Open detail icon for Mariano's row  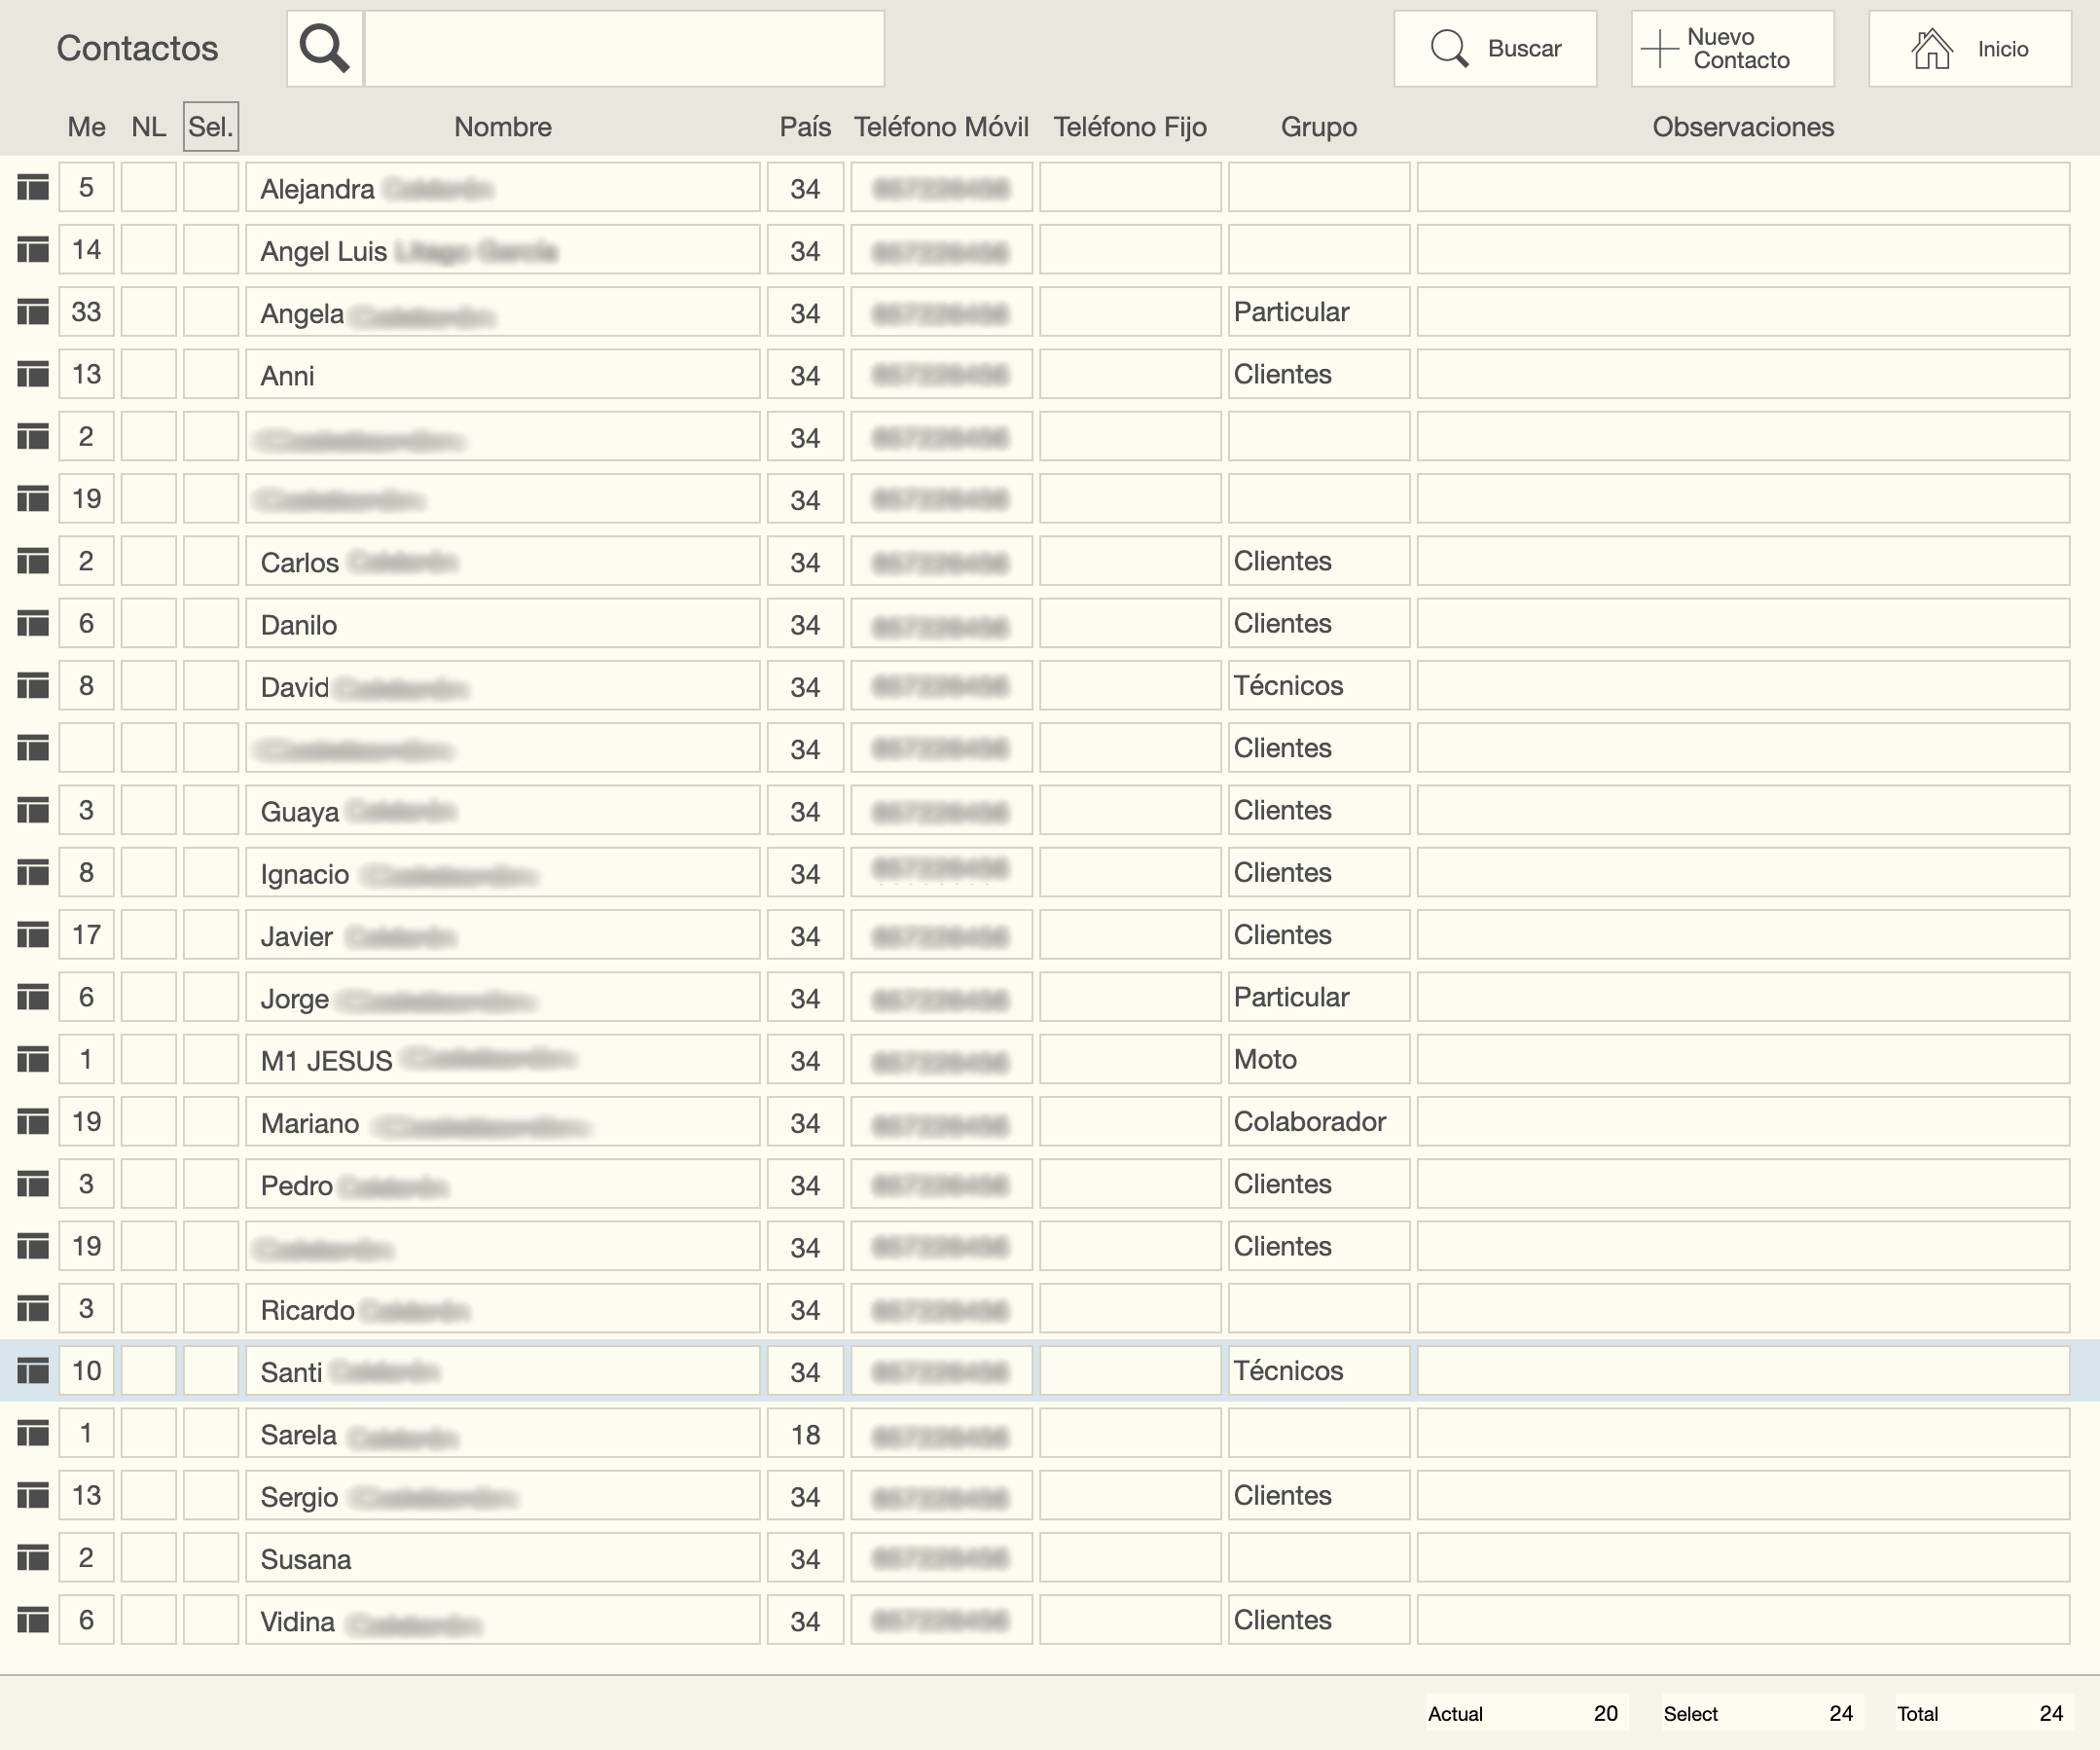33,1121
